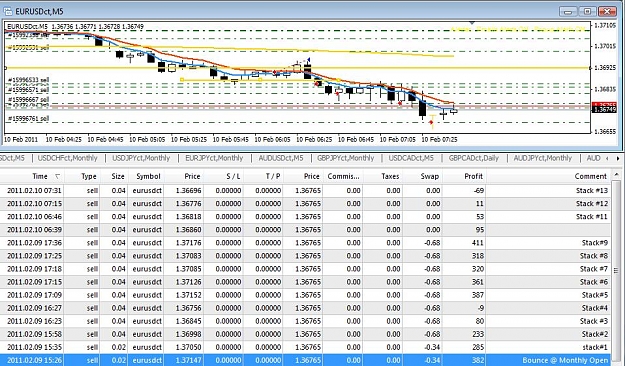Minimize the EURUSDct,M5 chart window
Viewport: 625px width, 366px height.
[x=568, y=11]
